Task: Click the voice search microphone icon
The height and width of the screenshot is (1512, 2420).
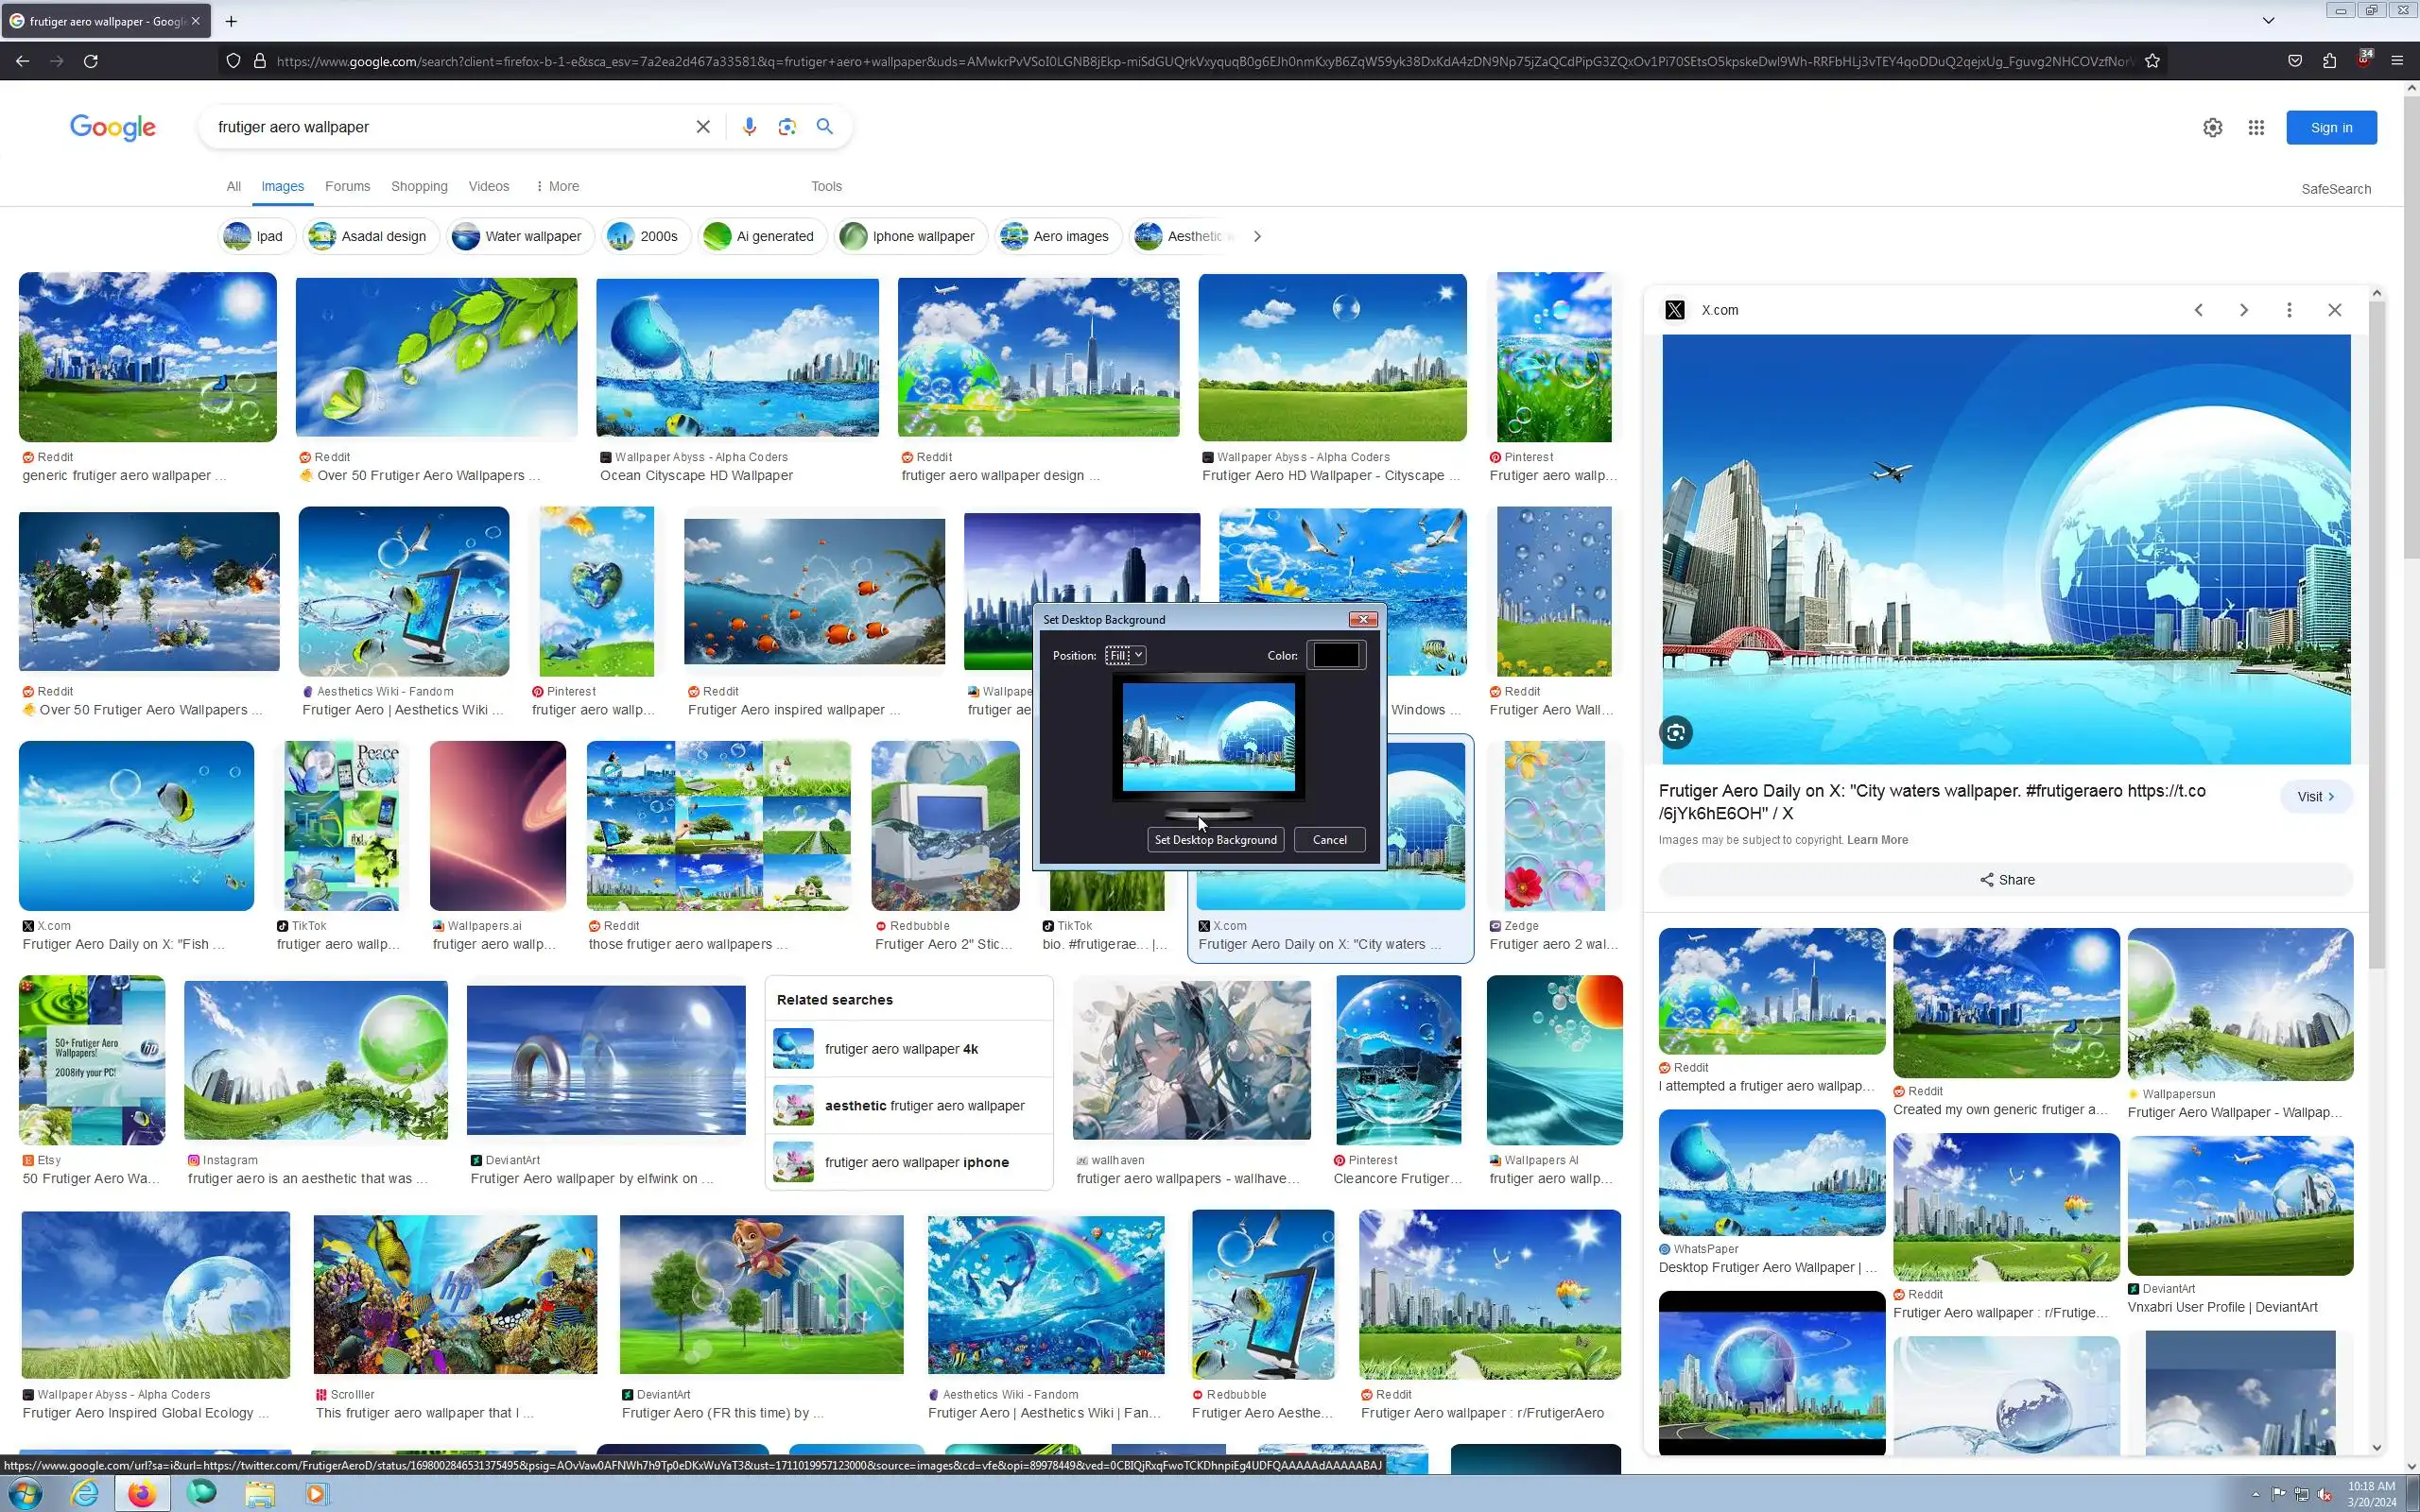Action: (x=749, y=127)
